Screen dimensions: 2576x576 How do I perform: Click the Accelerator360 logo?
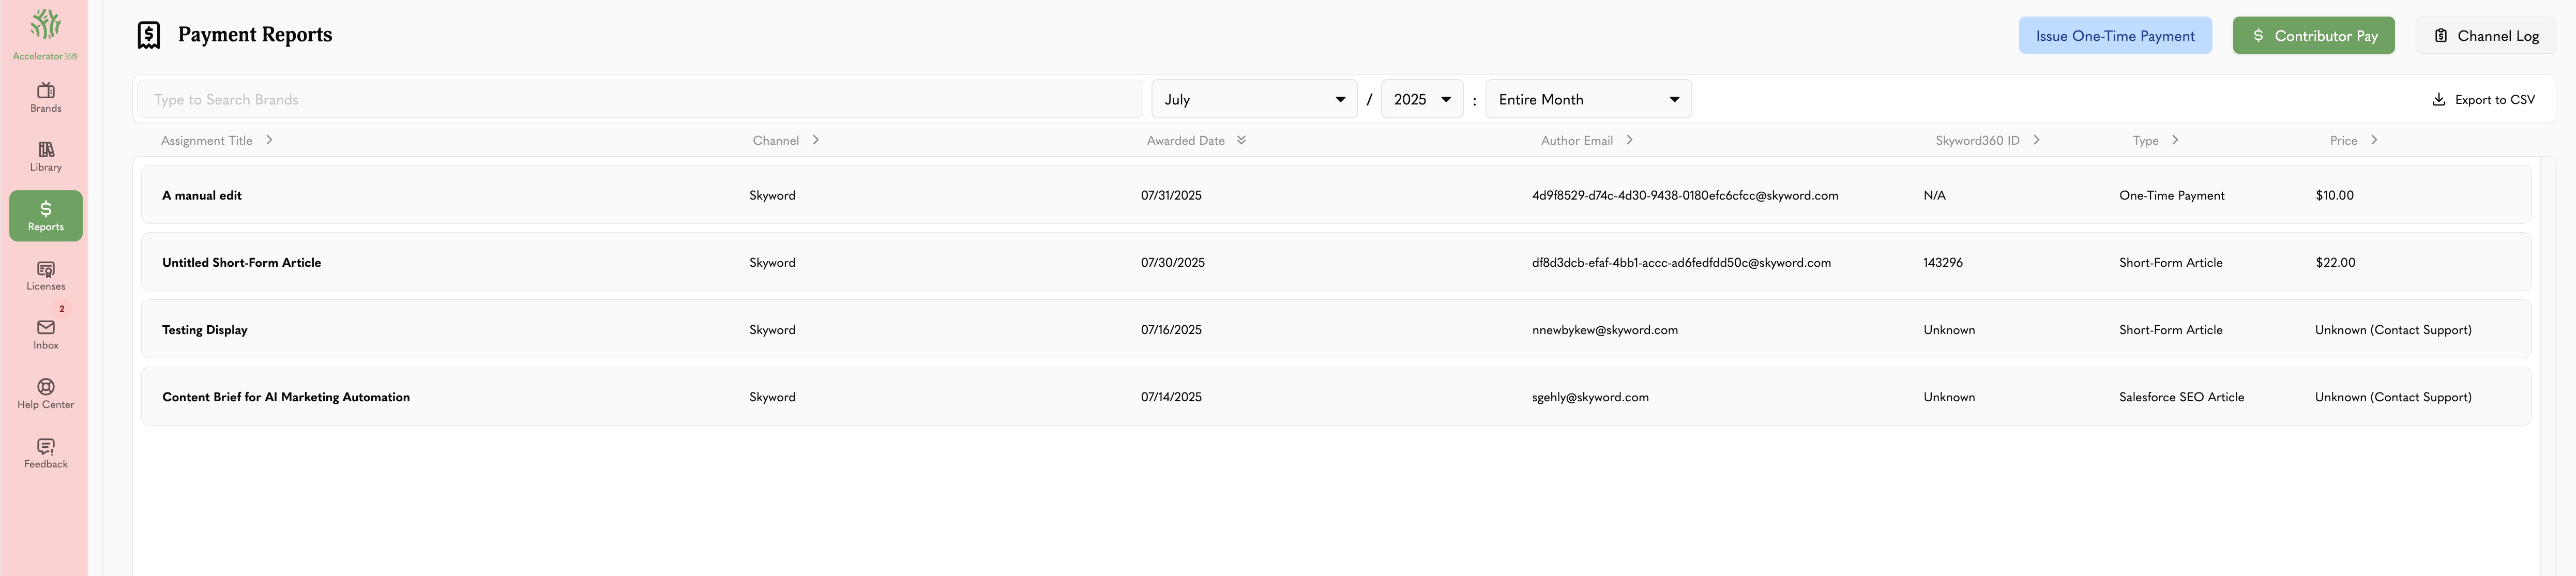point(45,34)
